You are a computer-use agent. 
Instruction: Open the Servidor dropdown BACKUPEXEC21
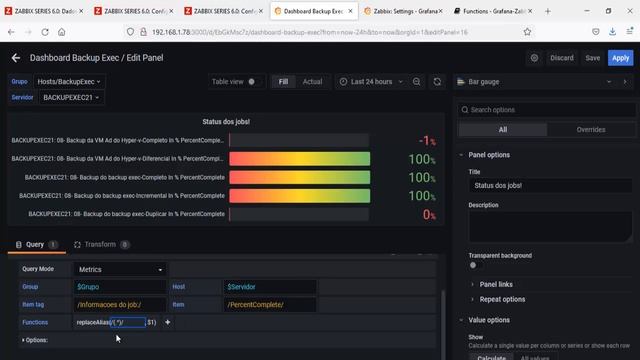(71, 98)
